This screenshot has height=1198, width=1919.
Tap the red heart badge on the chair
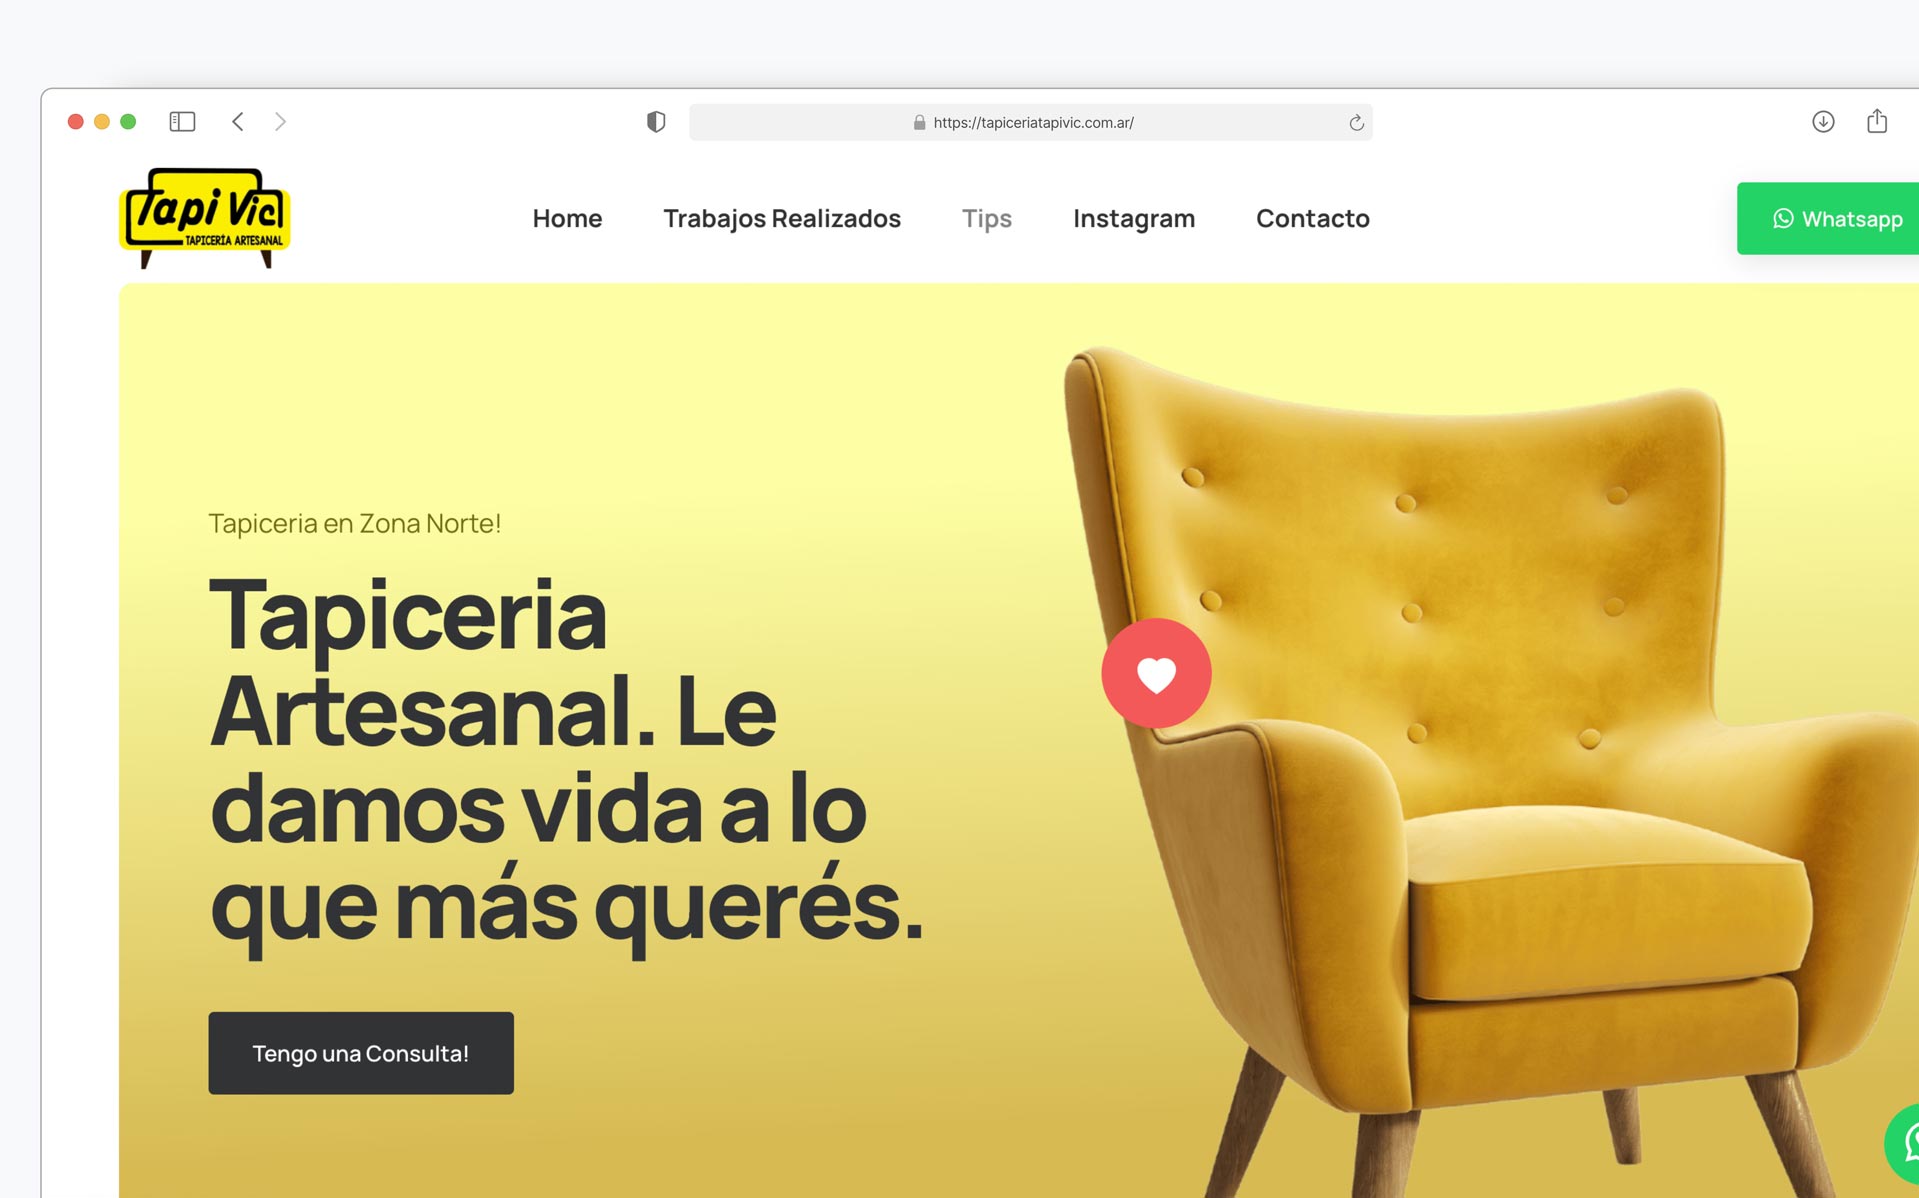click(x=1156, y=673)
